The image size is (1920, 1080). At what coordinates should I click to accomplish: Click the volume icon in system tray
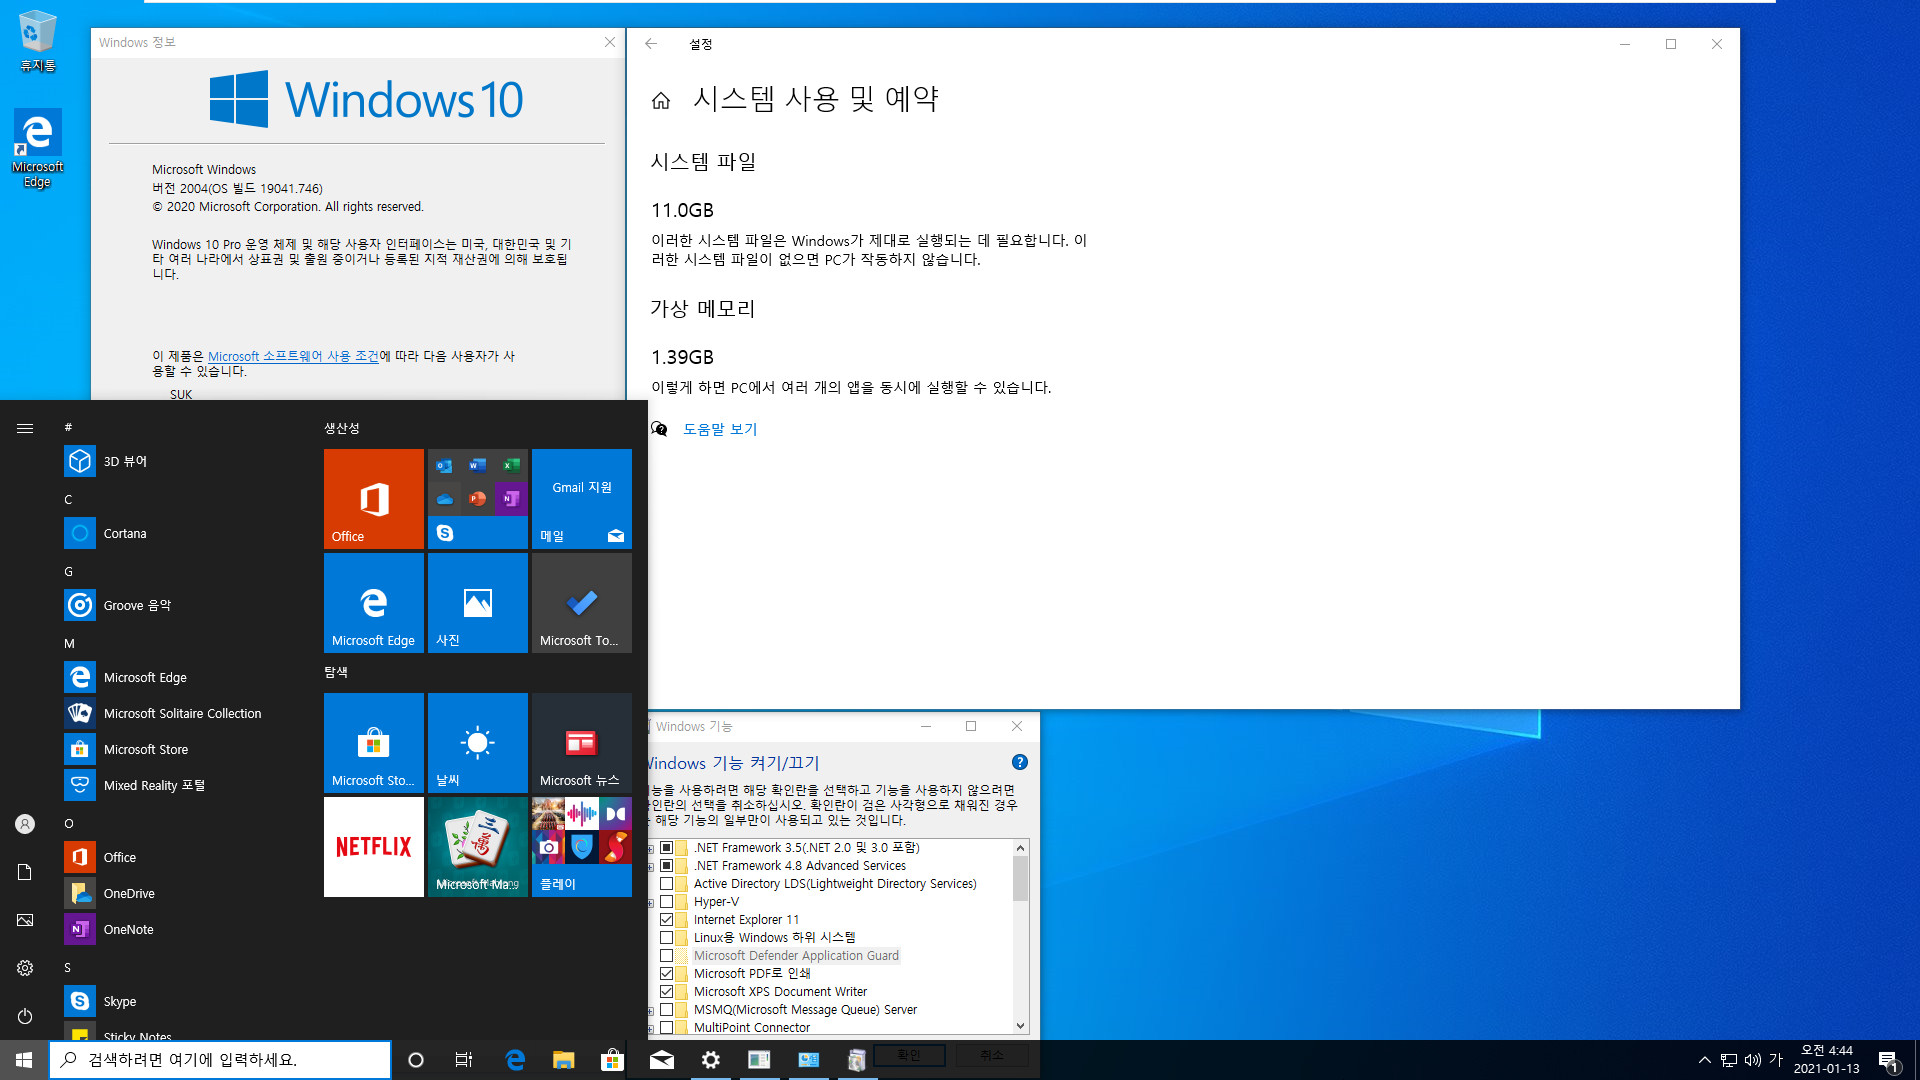[x=1752, y=1060]
